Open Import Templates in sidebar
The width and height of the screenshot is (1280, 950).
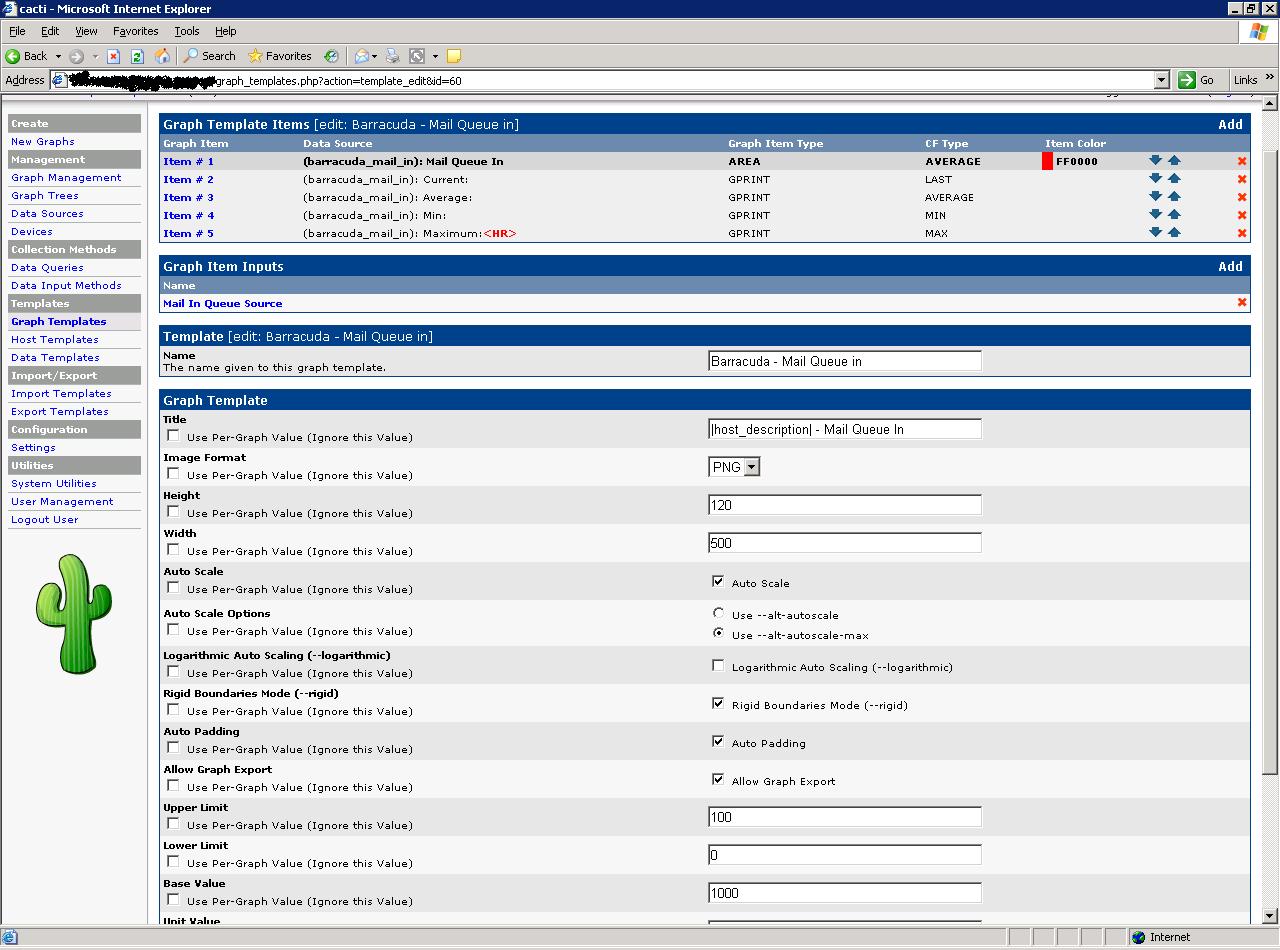point(61,393)
